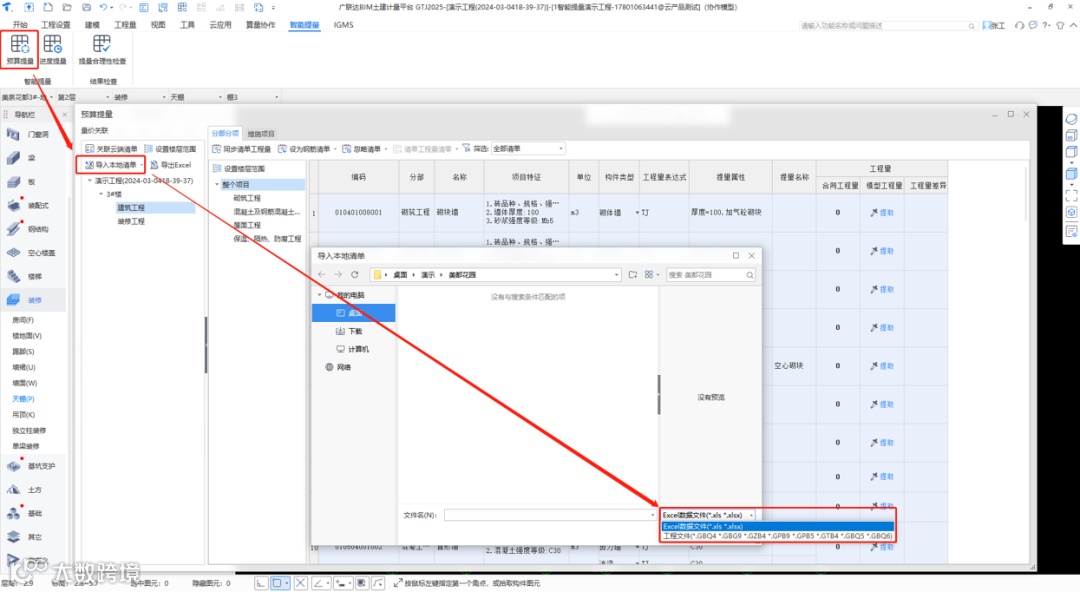The width and height of the screenshot is (1080, 592).
Task: Click 设为钢筋清单 toolbar button
Action: (x=304, y=149)
